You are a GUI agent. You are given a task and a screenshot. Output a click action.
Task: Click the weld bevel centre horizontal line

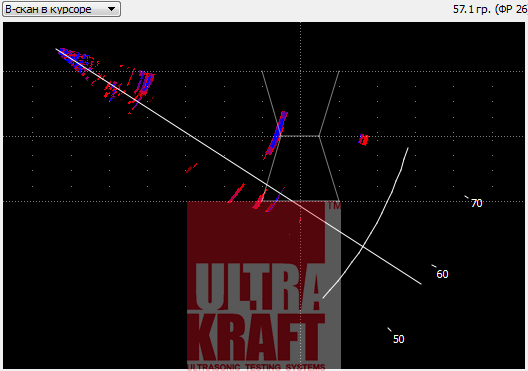pos(300,136)
